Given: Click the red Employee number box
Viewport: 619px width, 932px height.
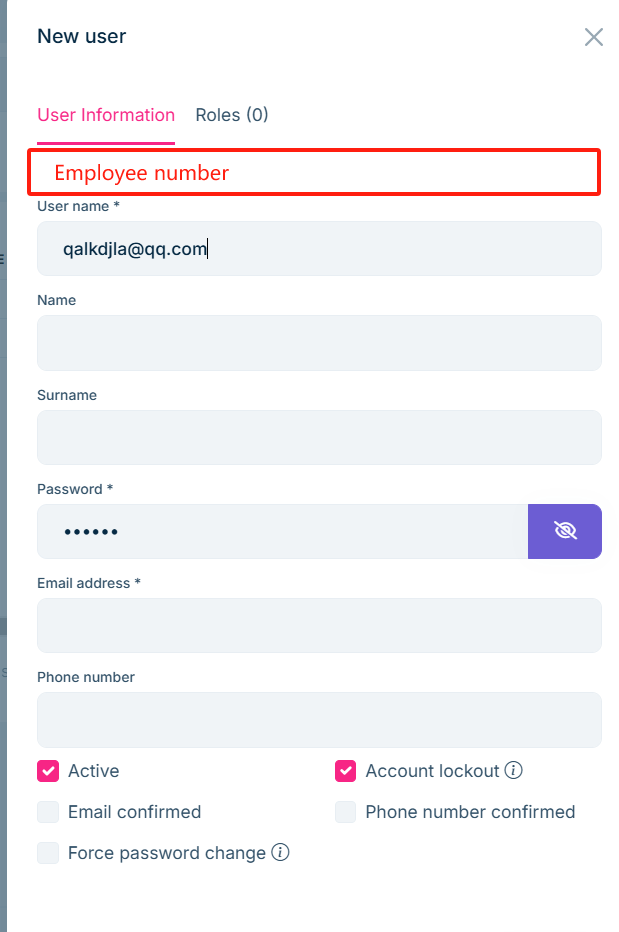Looking at the screenshot, I should [314, 172].
